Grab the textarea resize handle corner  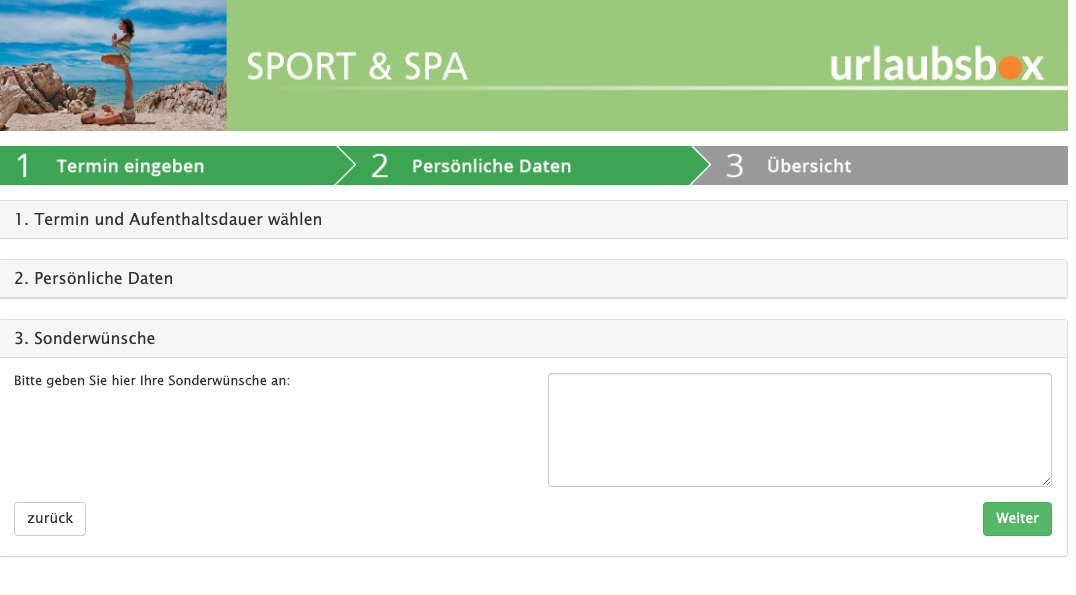(1046, 481)
